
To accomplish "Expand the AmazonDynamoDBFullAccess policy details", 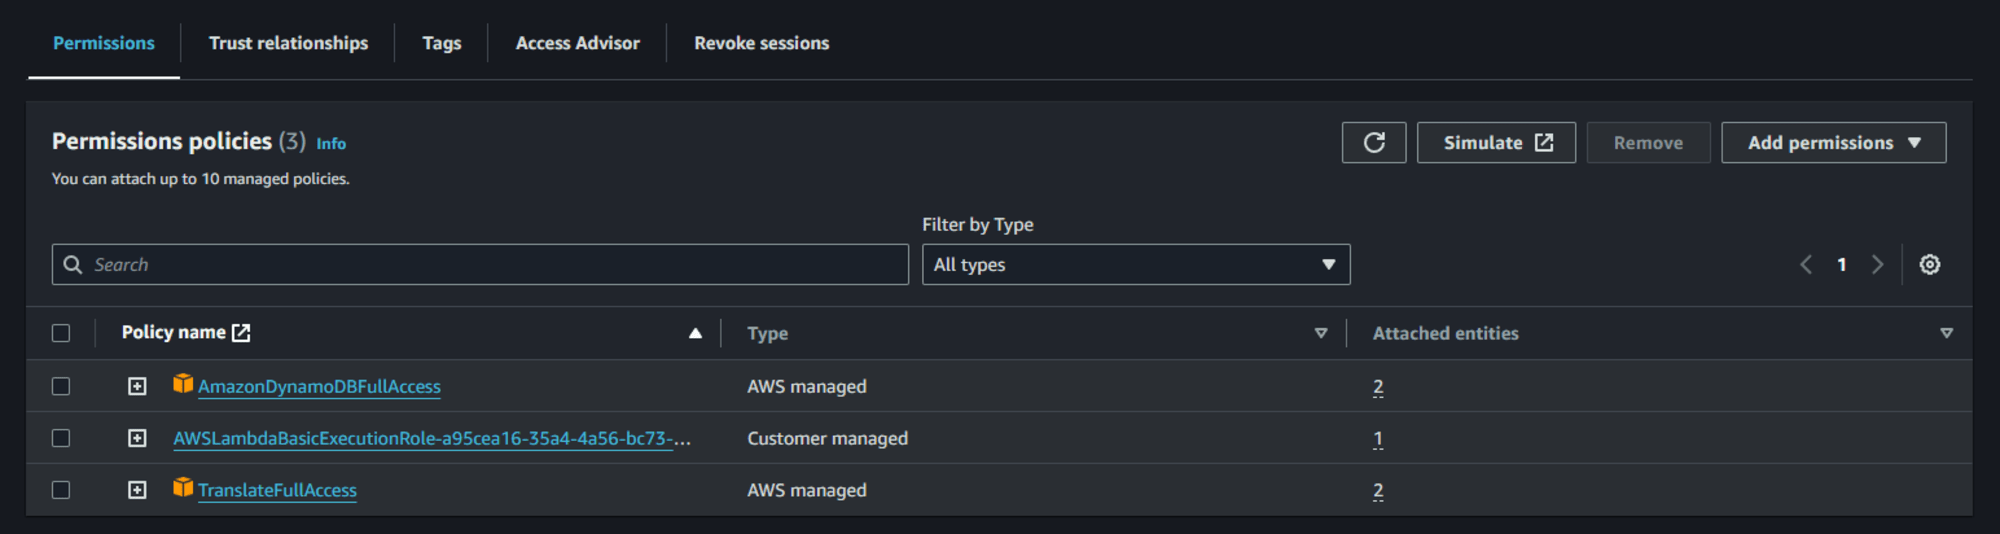I will (x=137, y=386).
